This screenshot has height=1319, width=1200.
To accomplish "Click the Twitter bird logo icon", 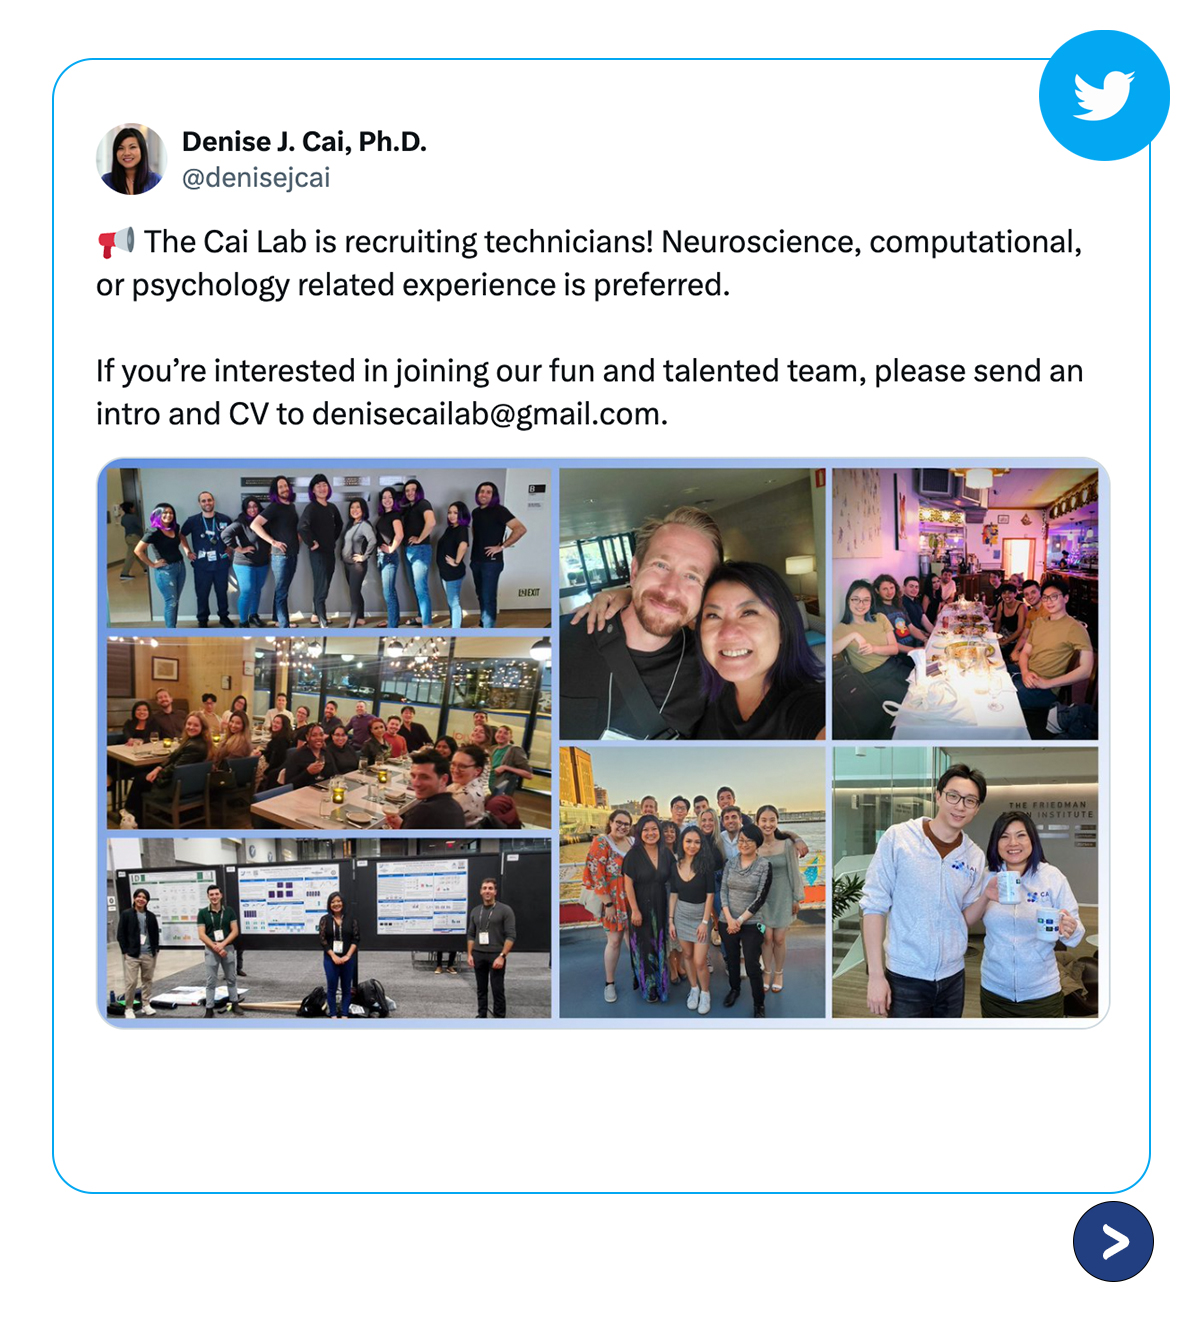I will tap(1104, 96).
